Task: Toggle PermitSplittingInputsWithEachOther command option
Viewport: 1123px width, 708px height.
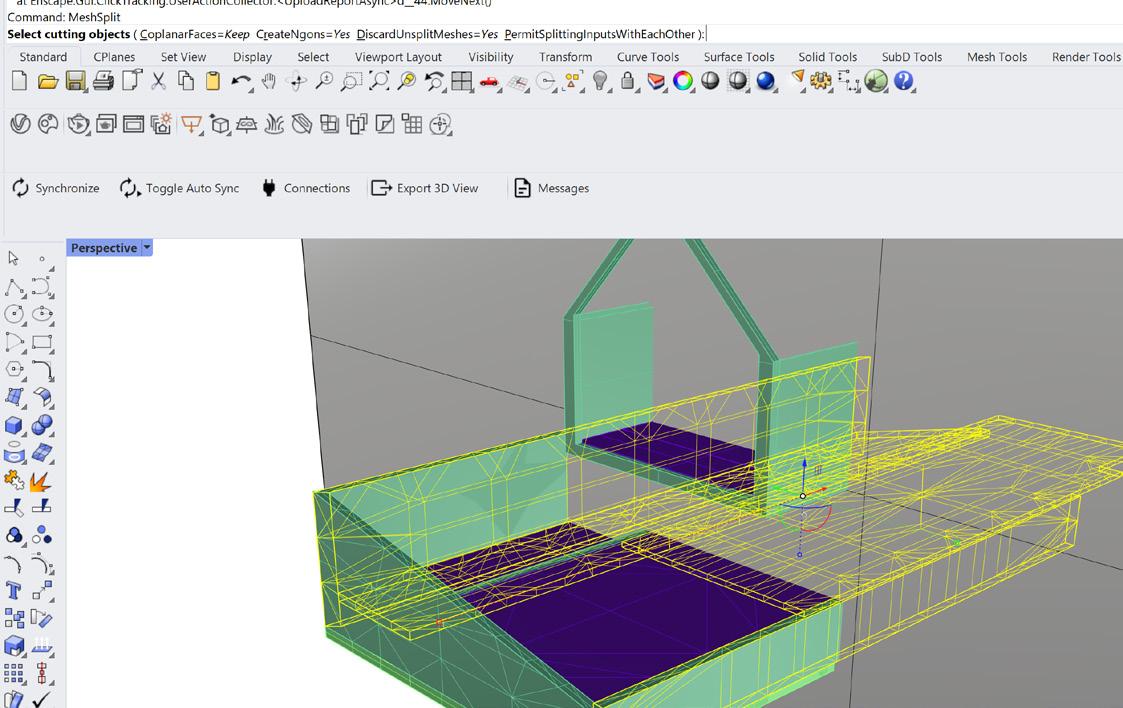Action: [598, 34]
